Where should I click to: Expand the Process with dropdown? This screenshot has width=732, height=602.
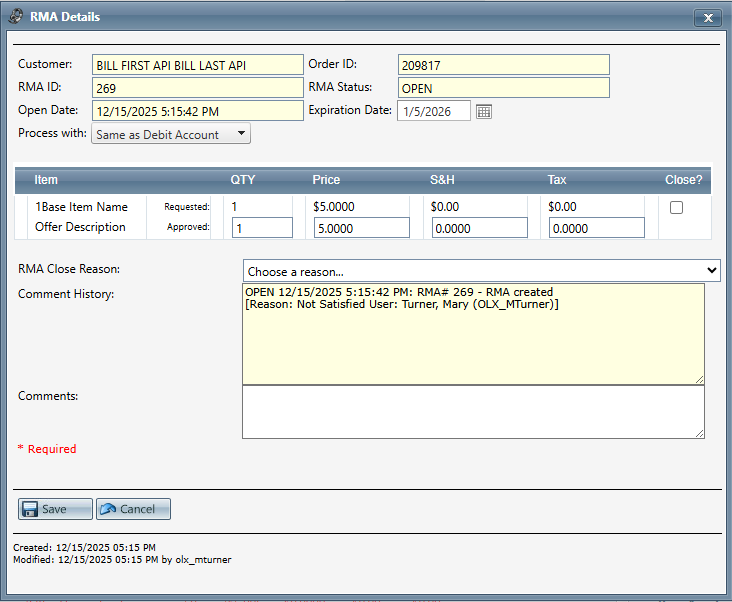171,134
